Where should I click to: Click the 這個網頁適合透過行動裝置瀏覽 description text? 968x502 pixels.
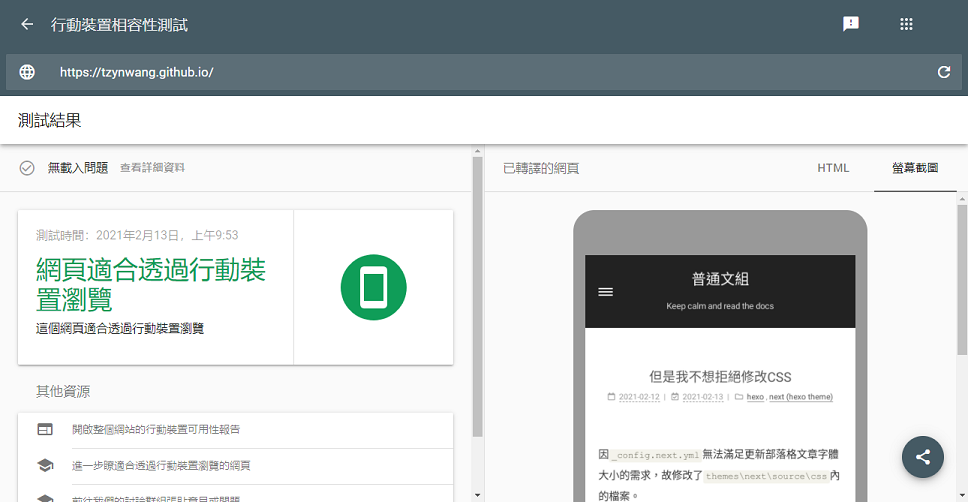120,328
